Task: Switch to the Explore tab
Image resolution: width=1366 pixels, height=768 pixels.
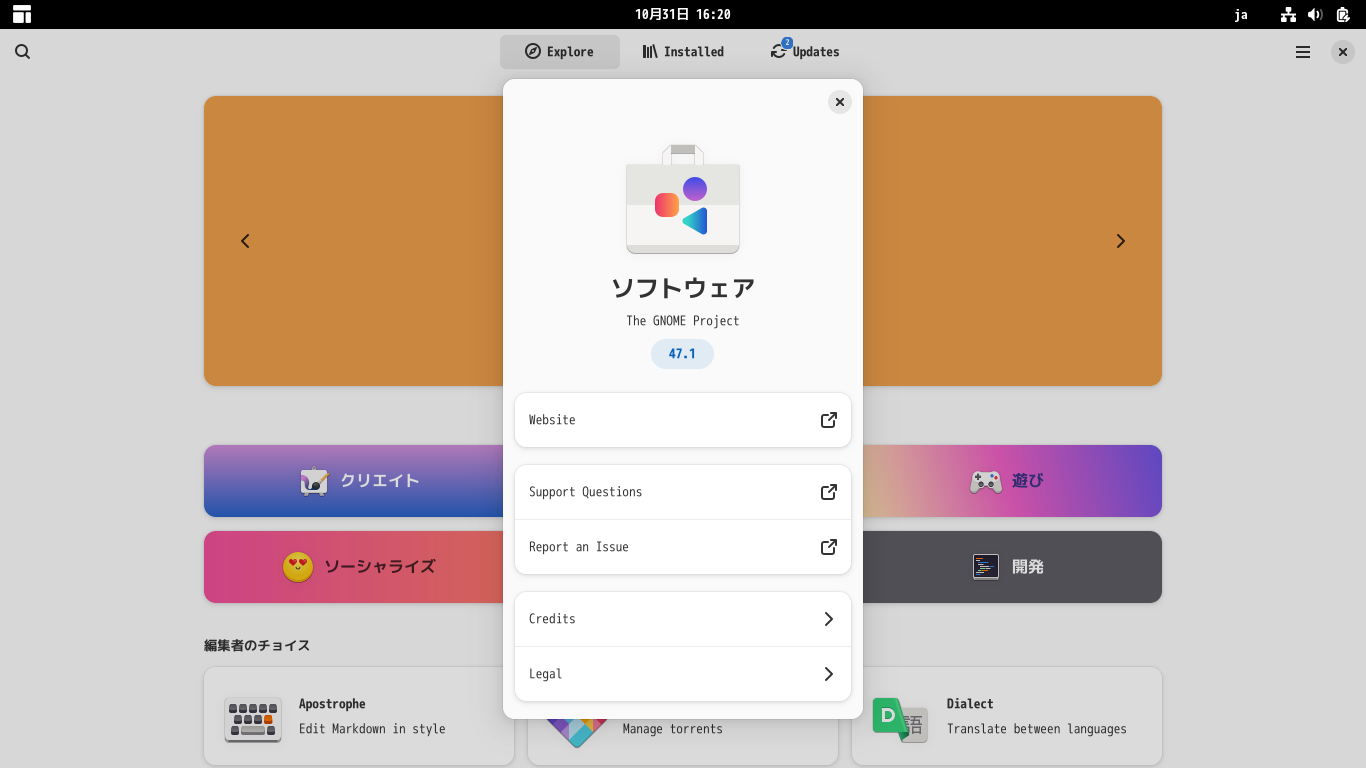Action: pos(560,52)
